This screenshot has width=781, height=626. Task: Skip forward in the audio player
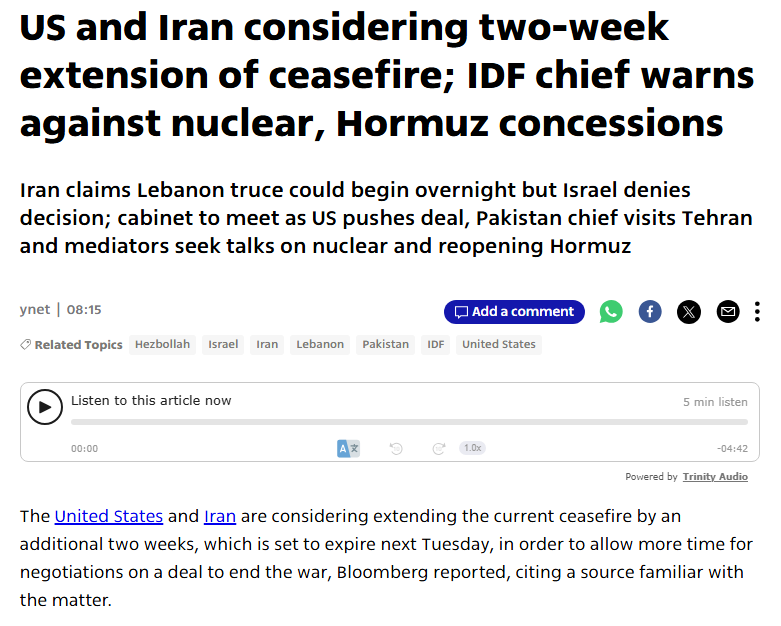tap(438, 449)
